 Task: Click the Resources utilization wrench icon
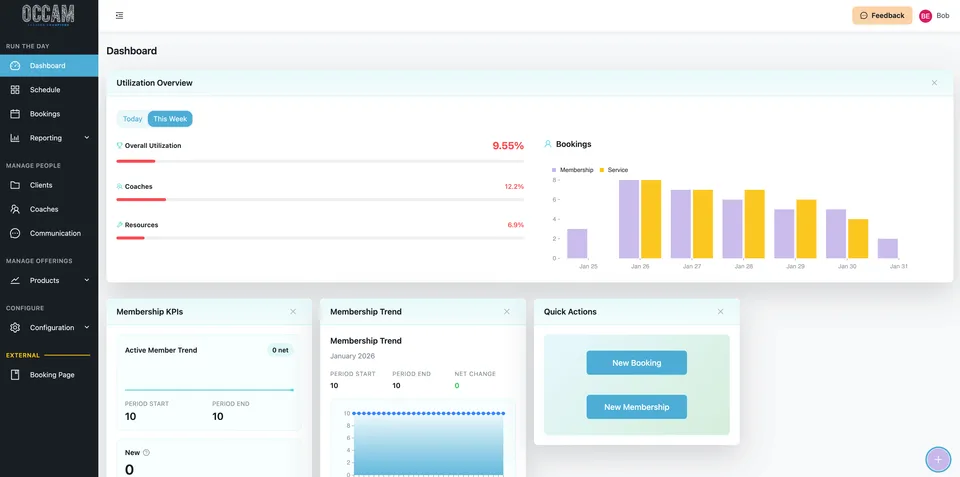[119, 225]
